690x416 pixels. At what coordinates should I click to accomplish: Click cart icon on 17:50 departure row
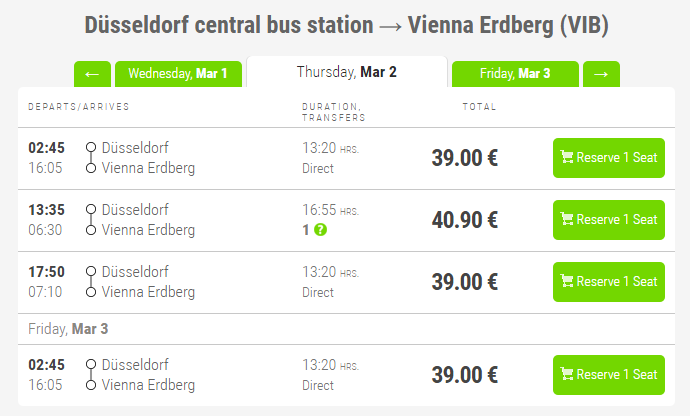coord(567,282)
